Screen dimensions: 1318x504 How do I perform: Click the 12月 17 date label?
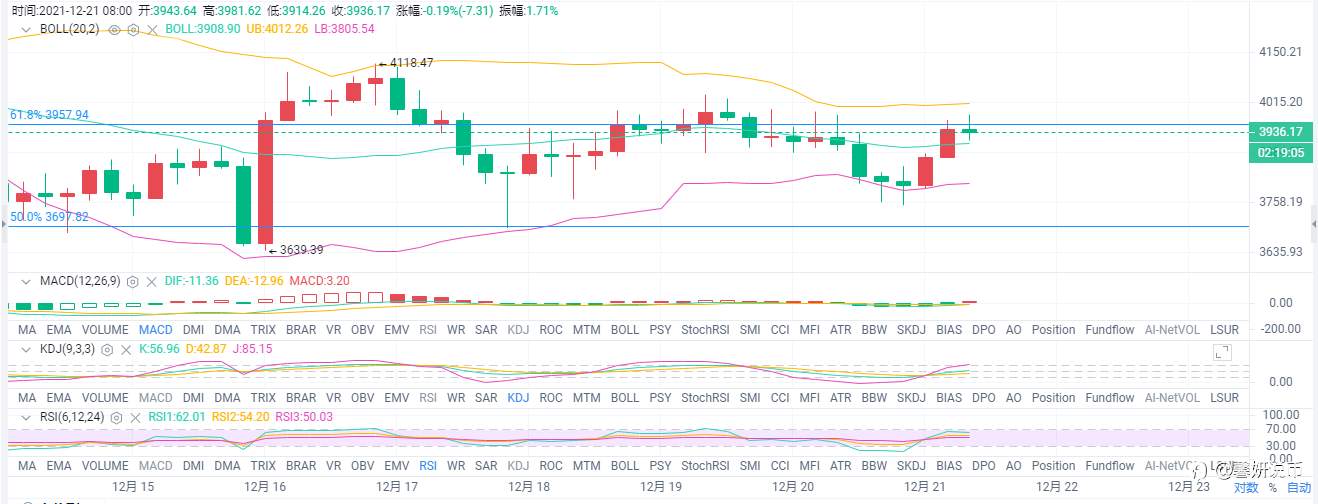(x=397, y=487)
